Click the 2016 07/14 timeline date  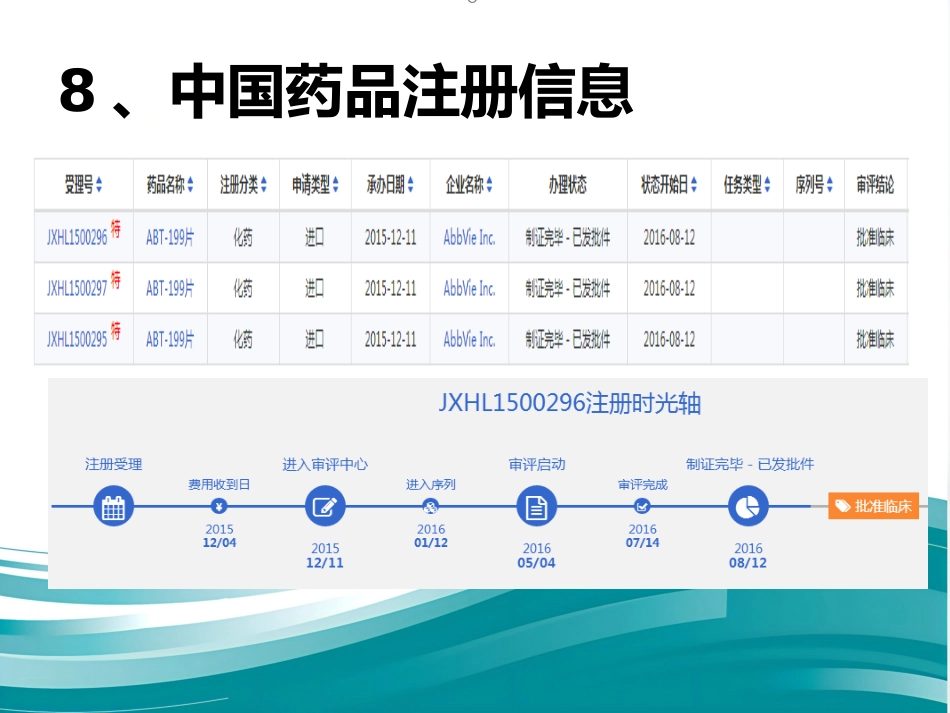coord(642,536)
